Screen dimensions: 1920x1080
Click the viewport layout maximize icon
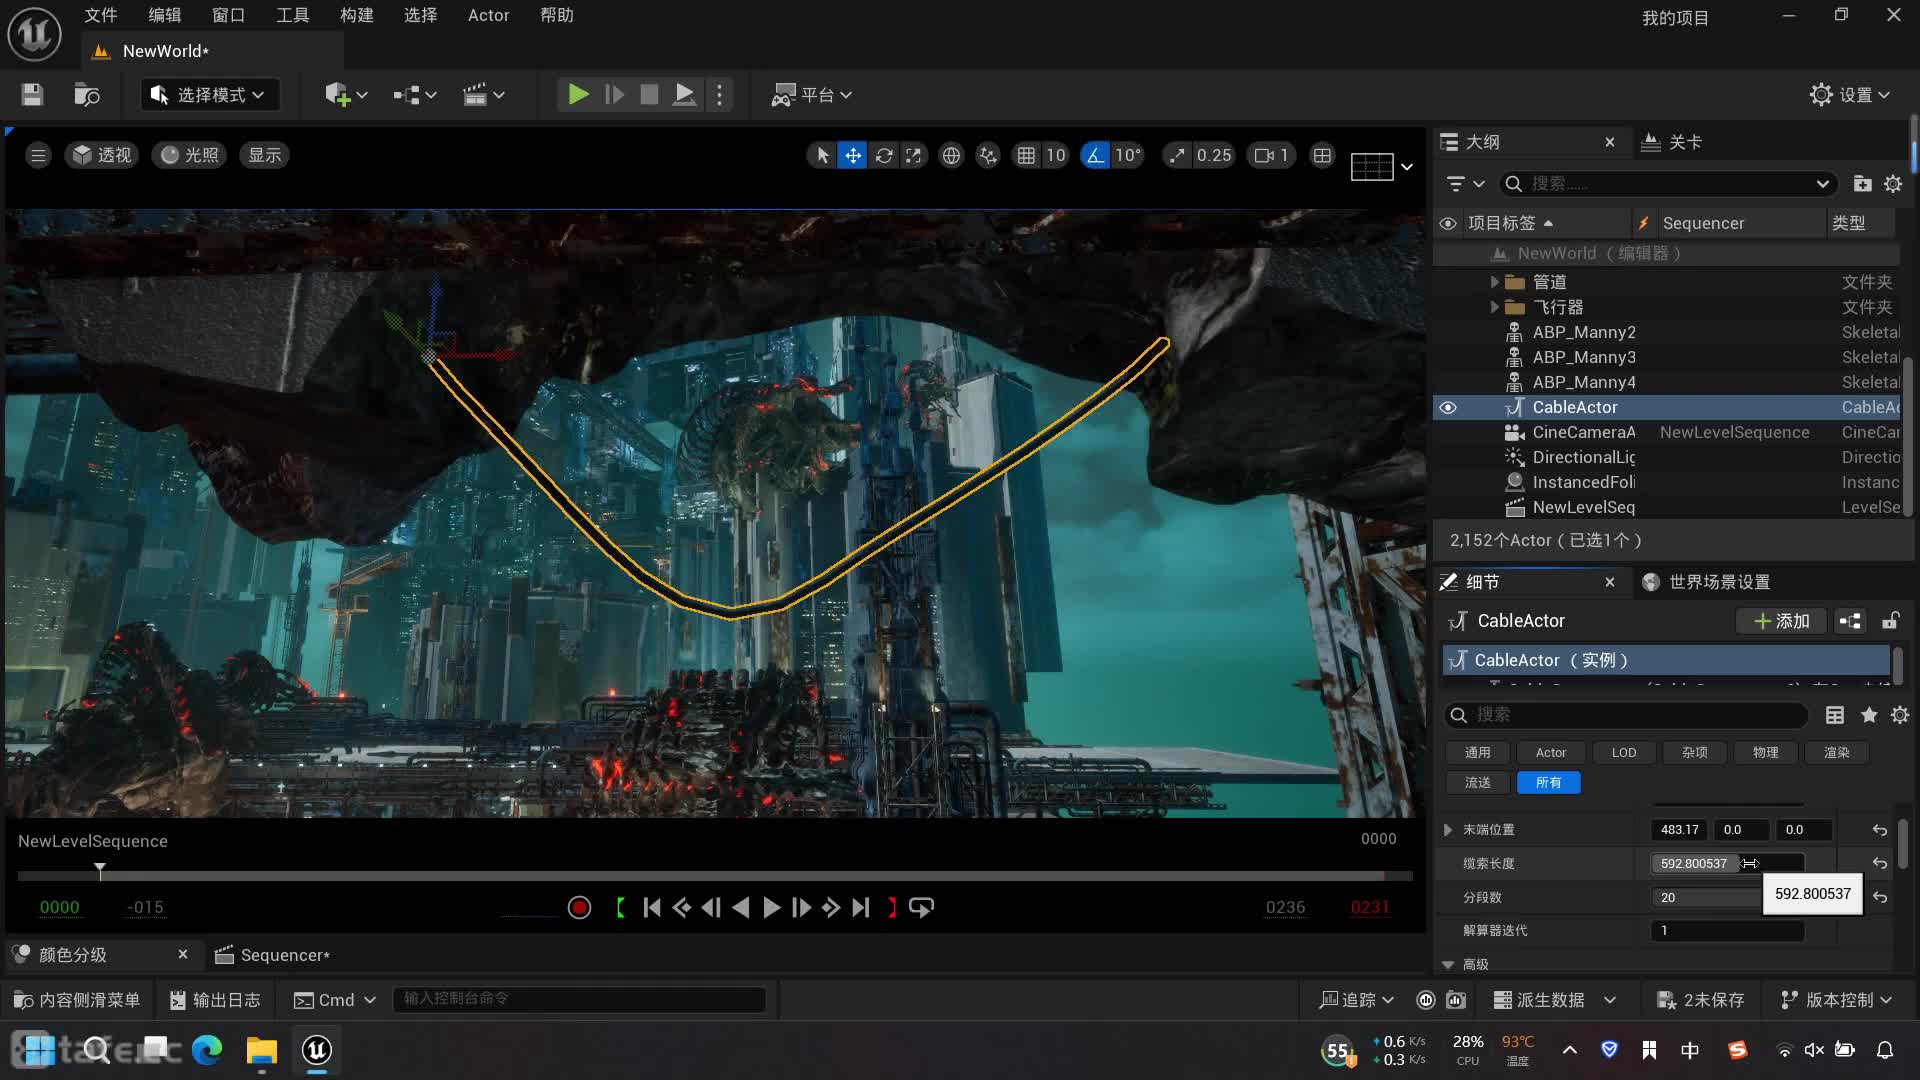[x=1322, y=155]
